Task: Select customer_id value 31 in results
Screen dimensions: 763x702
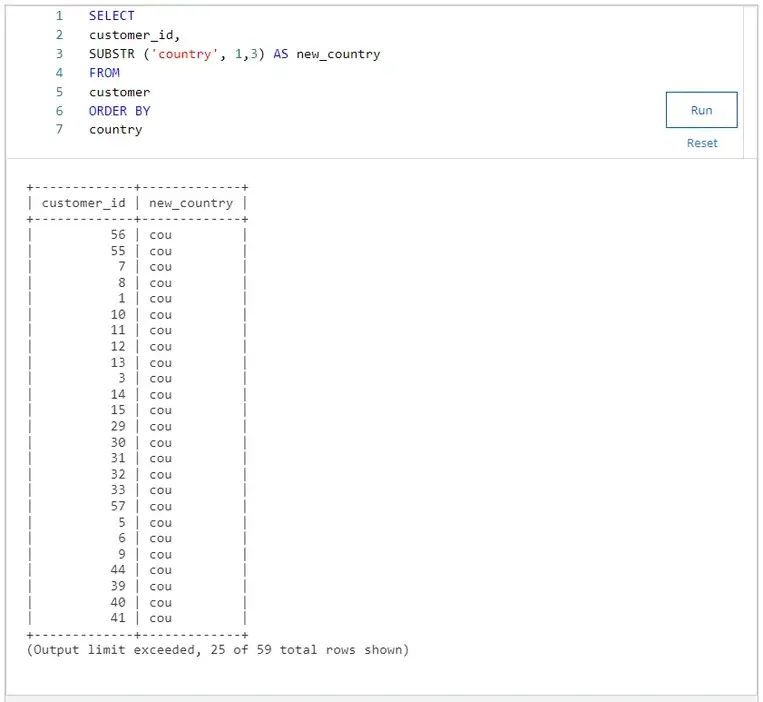Action: click(x=118, y=458)
